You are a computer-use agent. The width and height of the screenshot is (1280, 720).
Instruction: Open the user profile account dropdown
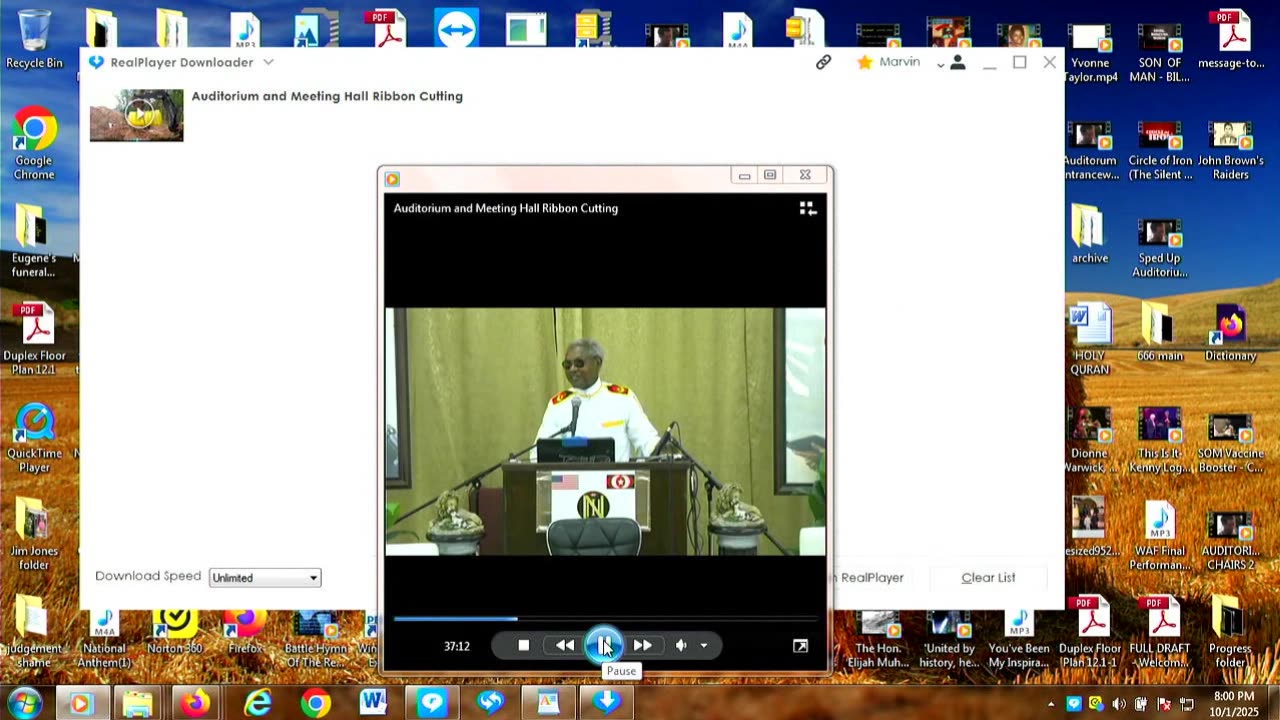(x=952, y=62)
